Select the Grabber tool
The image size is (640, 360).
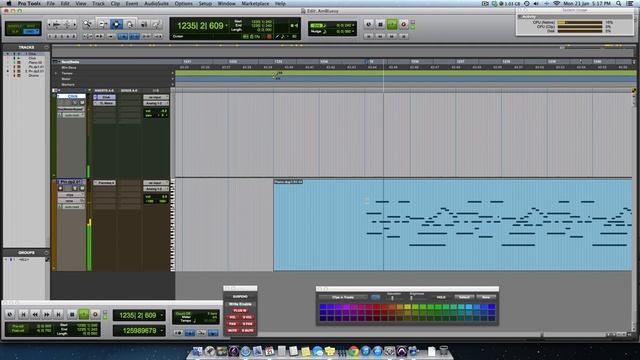(130, 24)
